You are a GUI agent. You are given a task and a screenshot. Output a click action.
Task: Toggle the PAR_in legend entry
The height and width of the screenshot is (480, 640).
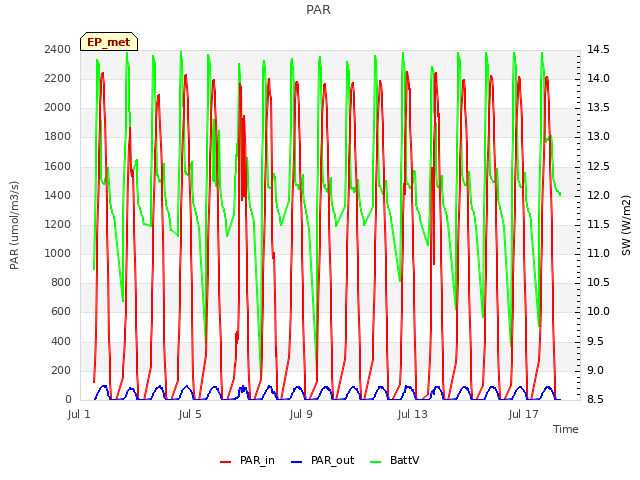click(247, 460)
